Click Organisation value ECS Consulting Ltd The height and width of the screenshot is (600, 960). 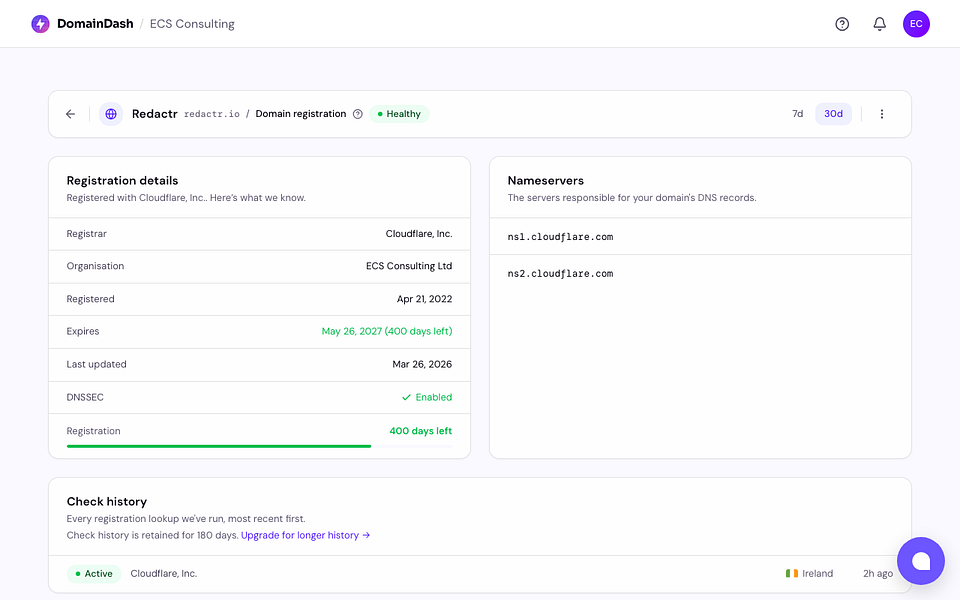click(x=409, y=266)
